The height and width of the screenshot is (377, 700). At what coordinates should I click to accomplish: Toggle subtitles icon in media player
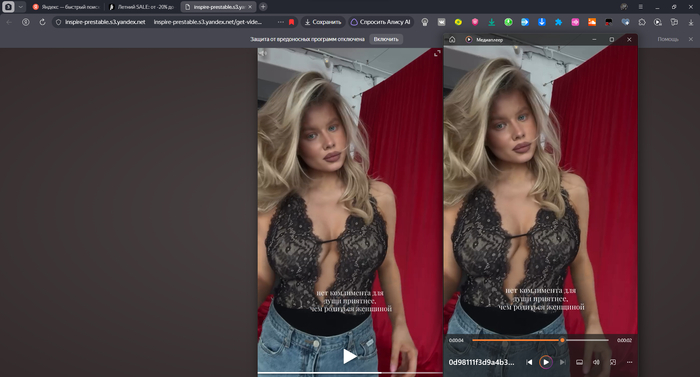click(579, 362)
